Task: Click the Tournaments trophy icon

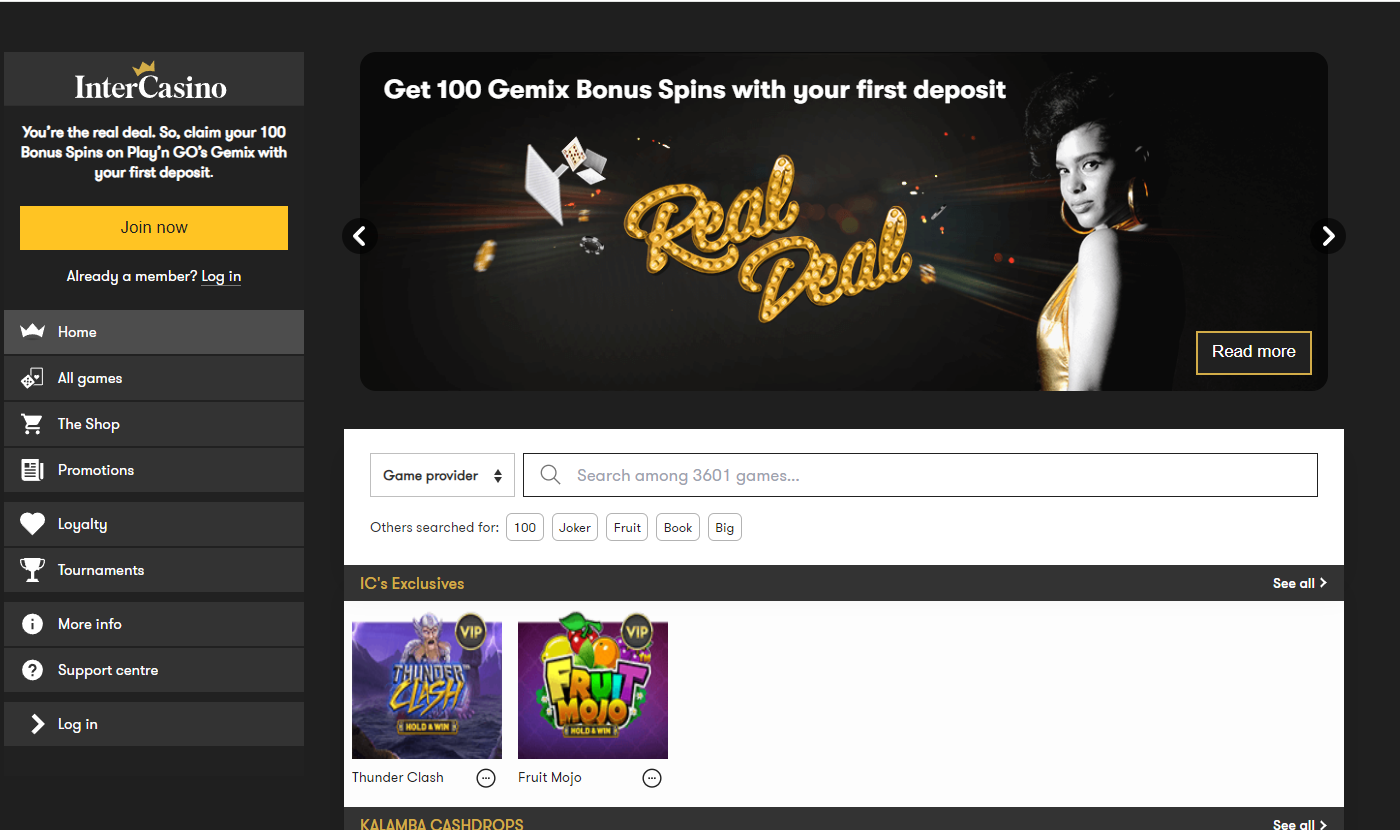Action: [32, 570]
